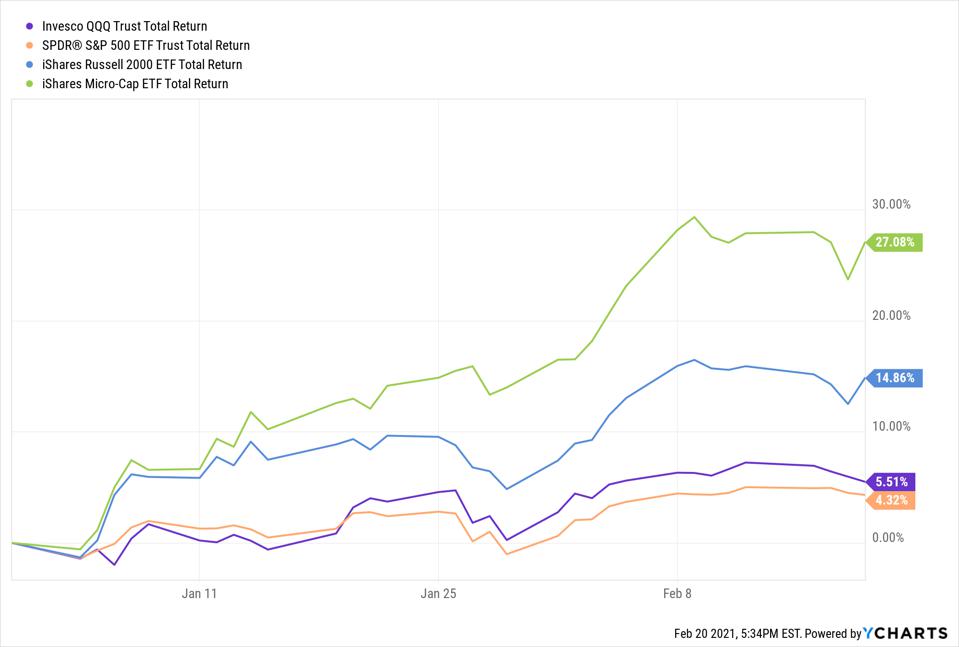This screenshot has width=959, height=647.
Task: Toggle SPDR S&P 500 ETF Trust series label
Action: click(x=146, y=45)
